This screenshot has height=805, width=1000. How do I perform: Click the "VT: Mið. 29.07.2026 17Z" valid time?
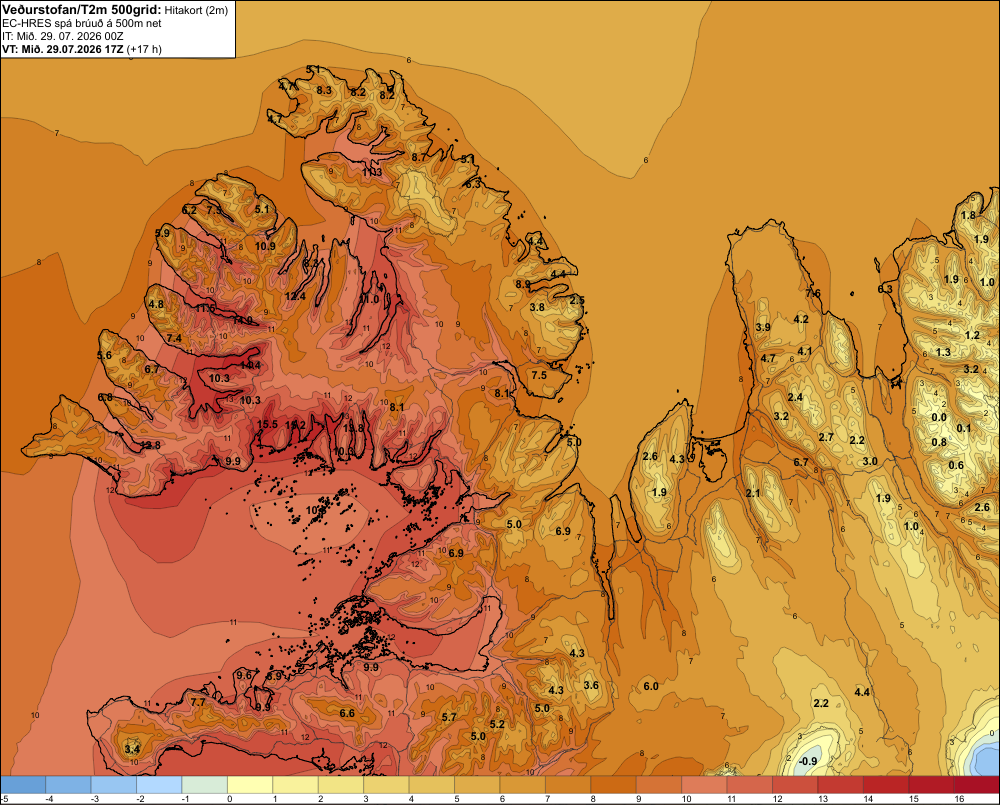[62, 49]
